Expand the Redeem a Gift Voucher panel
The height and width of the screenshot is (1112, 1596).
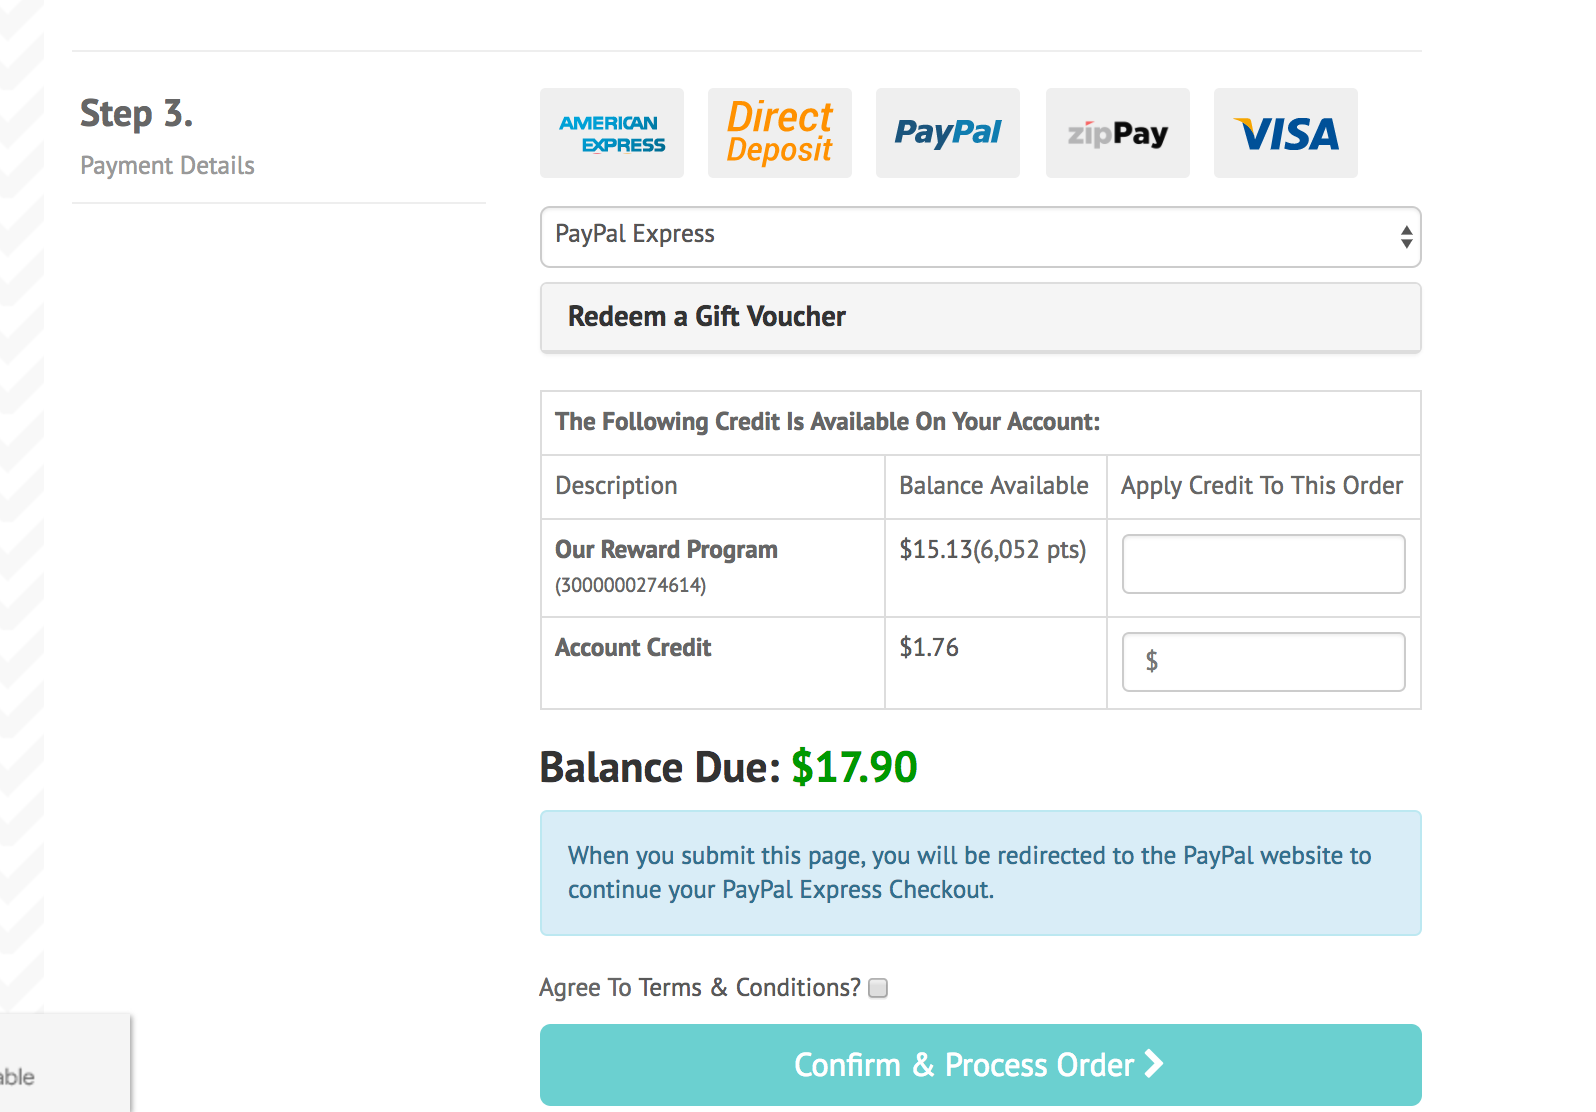pyautogui.click(x=980, y=317)
